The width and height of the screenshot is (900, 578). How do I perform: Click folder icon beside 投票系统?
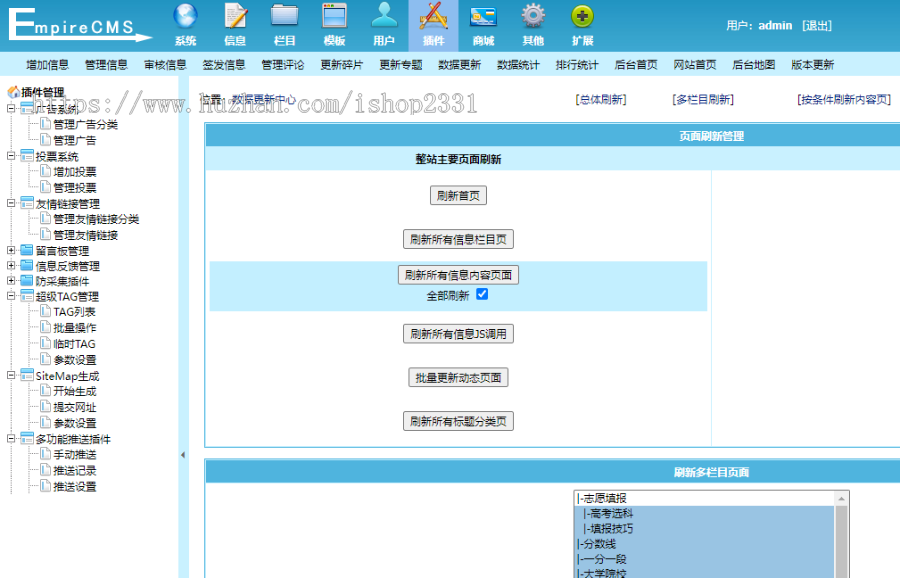pos(27,156)
